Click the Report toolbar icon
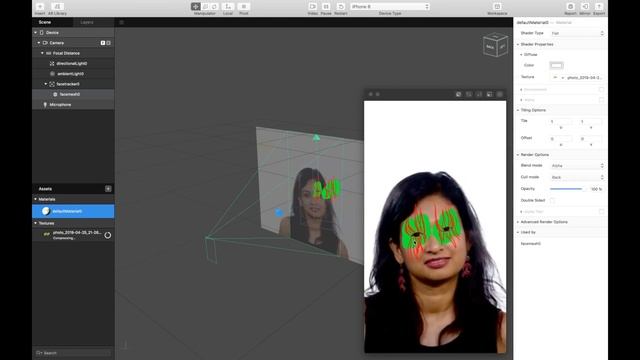 [570, 7]
